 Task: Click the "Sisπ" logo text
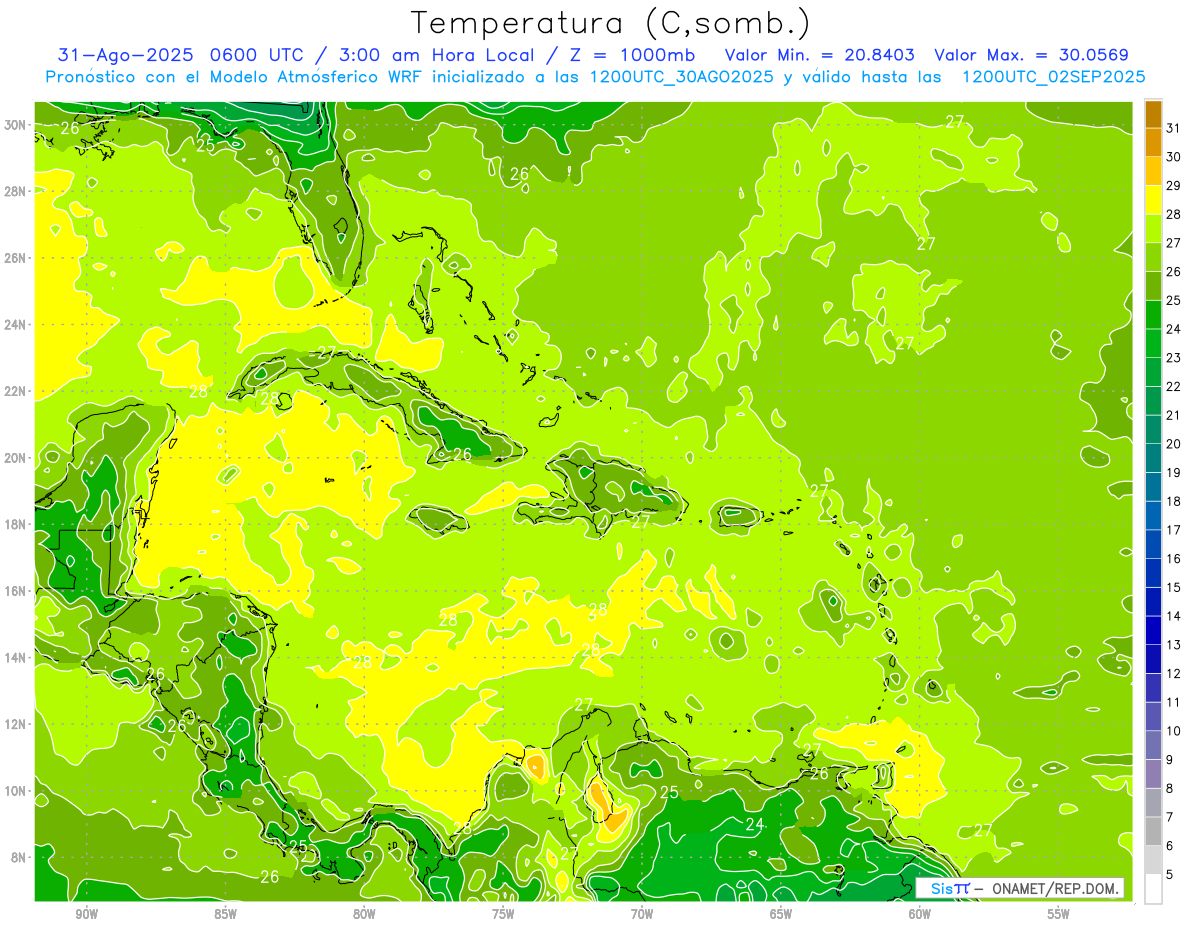click(949, 888)
